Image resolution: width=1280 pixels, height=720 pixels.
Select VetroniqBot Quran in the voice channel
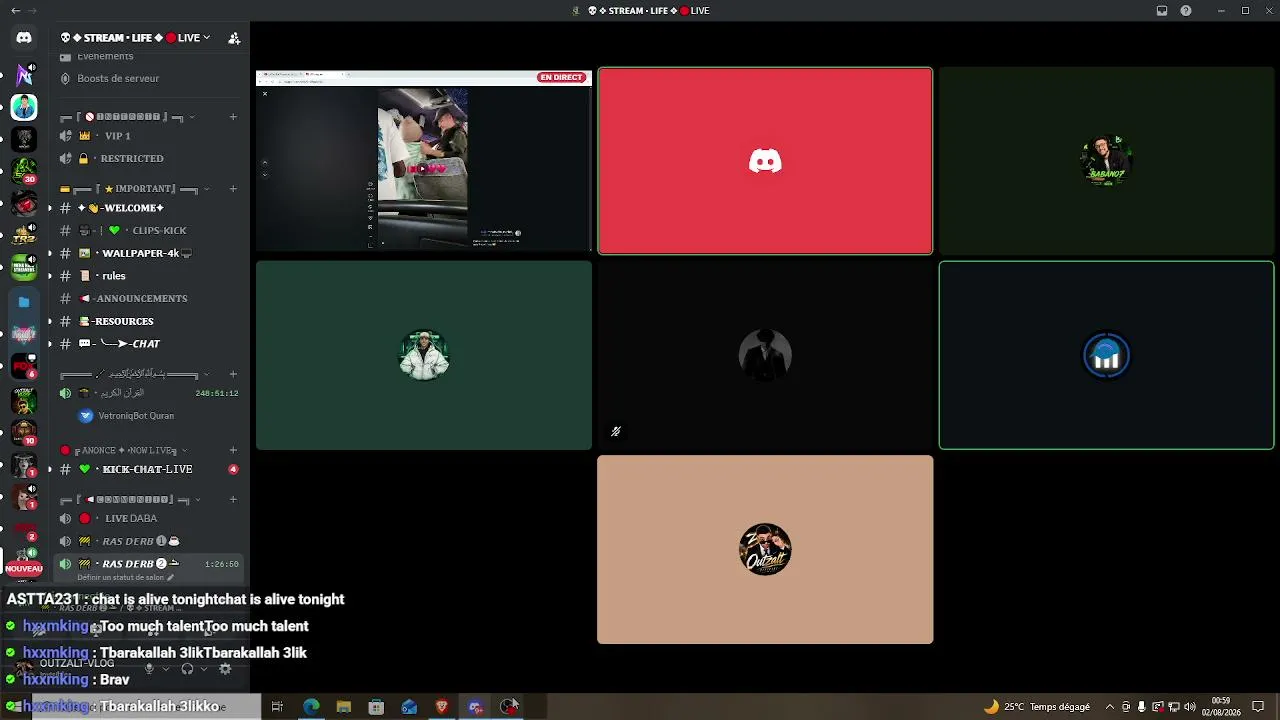click(x=127, y=416)
